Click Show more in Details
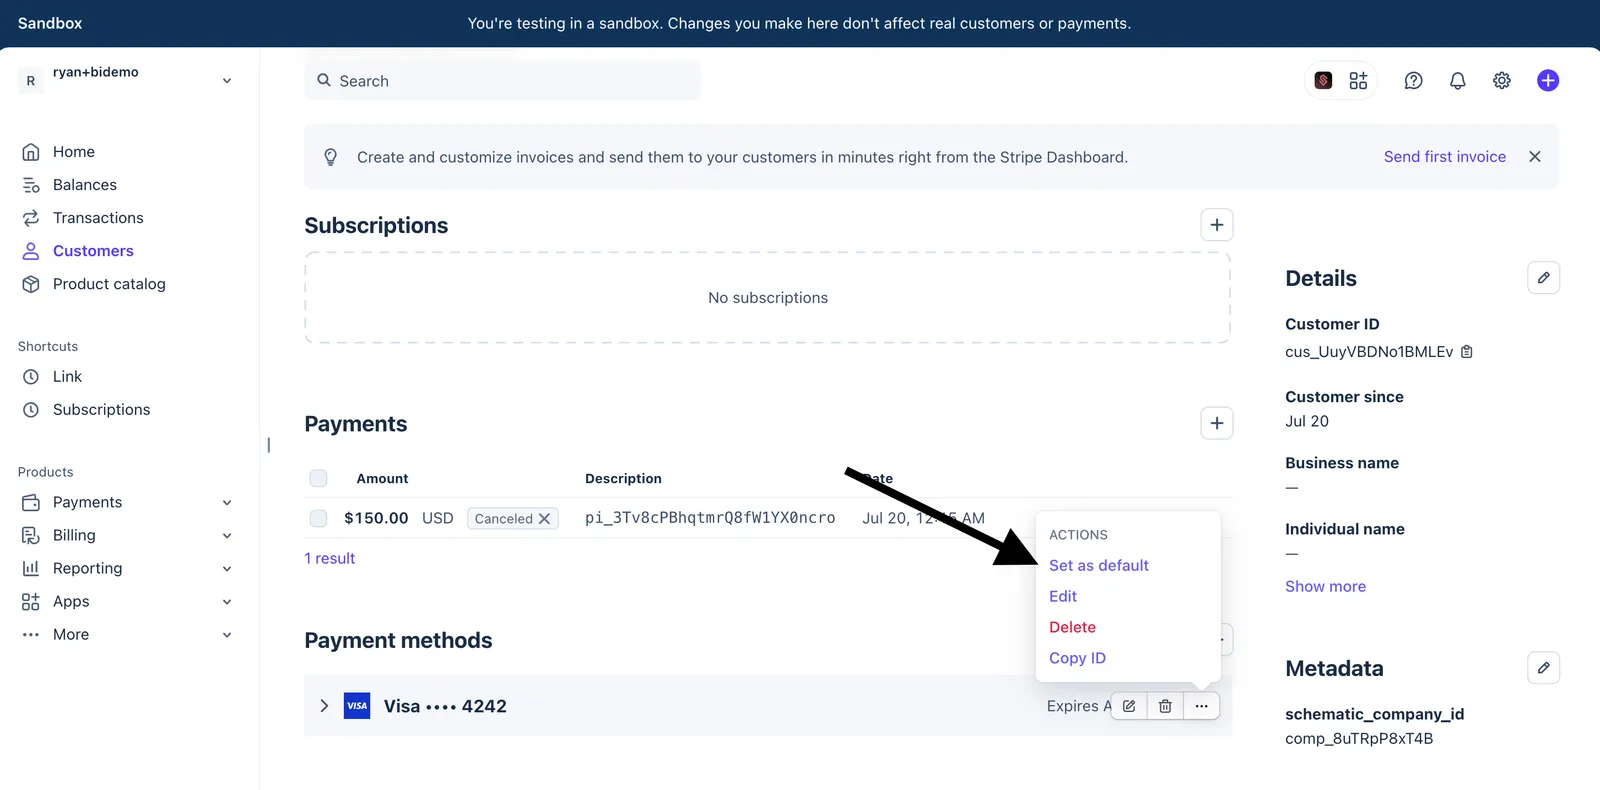The width and height of the screenshot is (1600, 790). click(1325, 587)
